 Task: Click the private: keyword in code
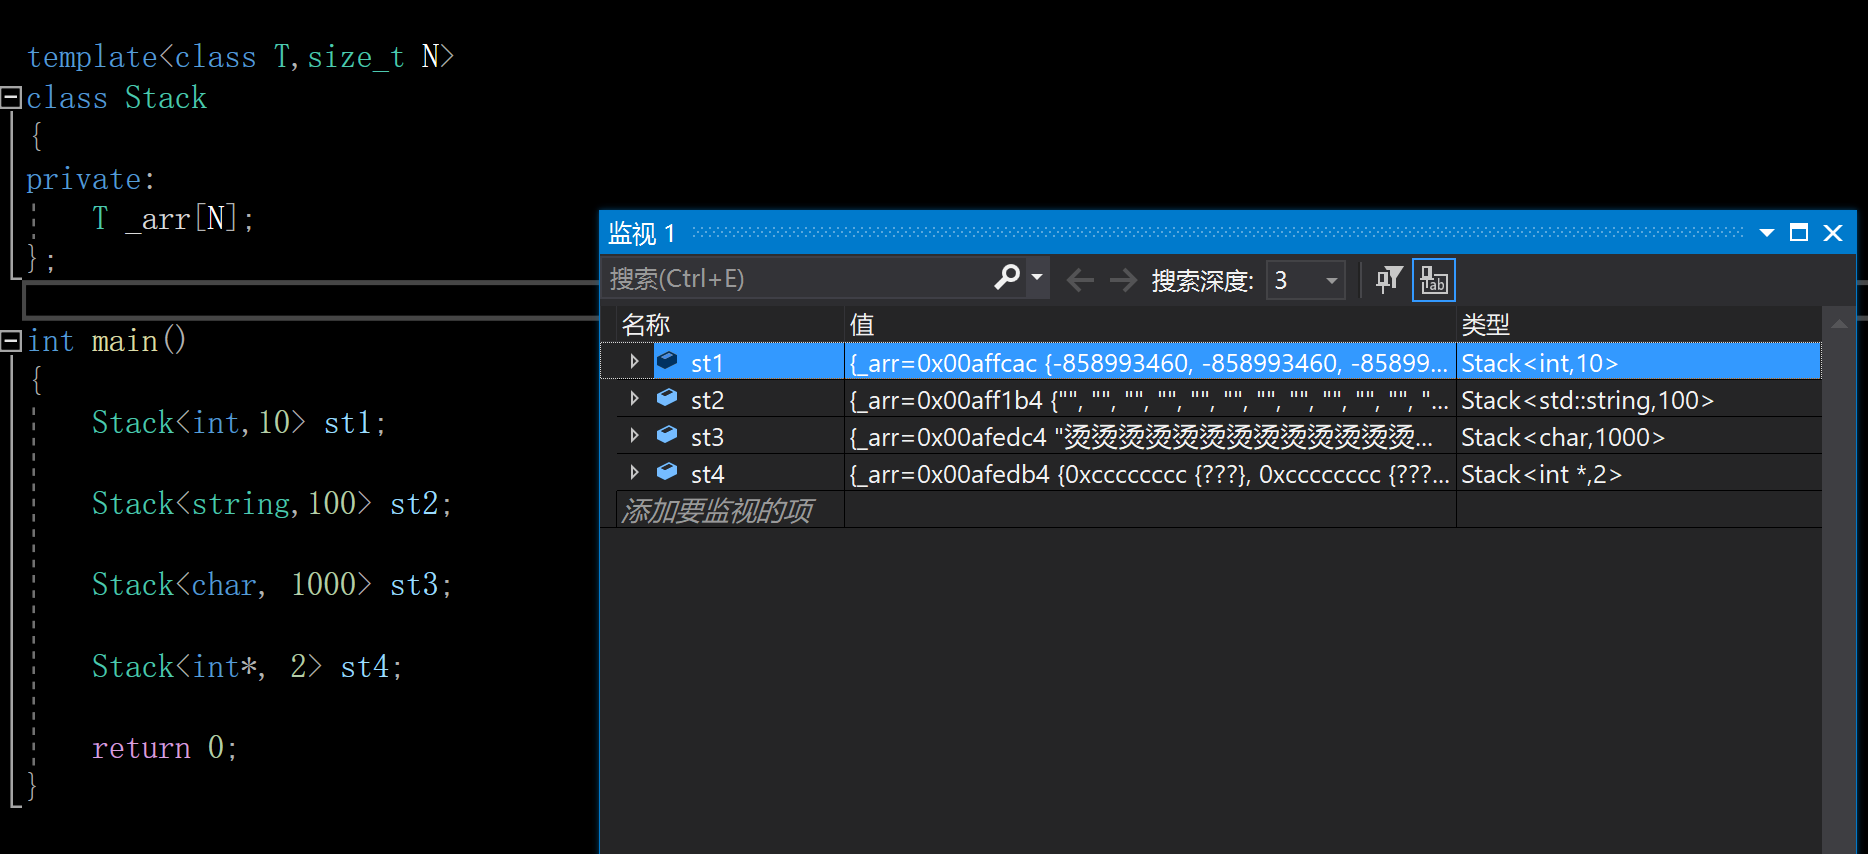point(90,179)
